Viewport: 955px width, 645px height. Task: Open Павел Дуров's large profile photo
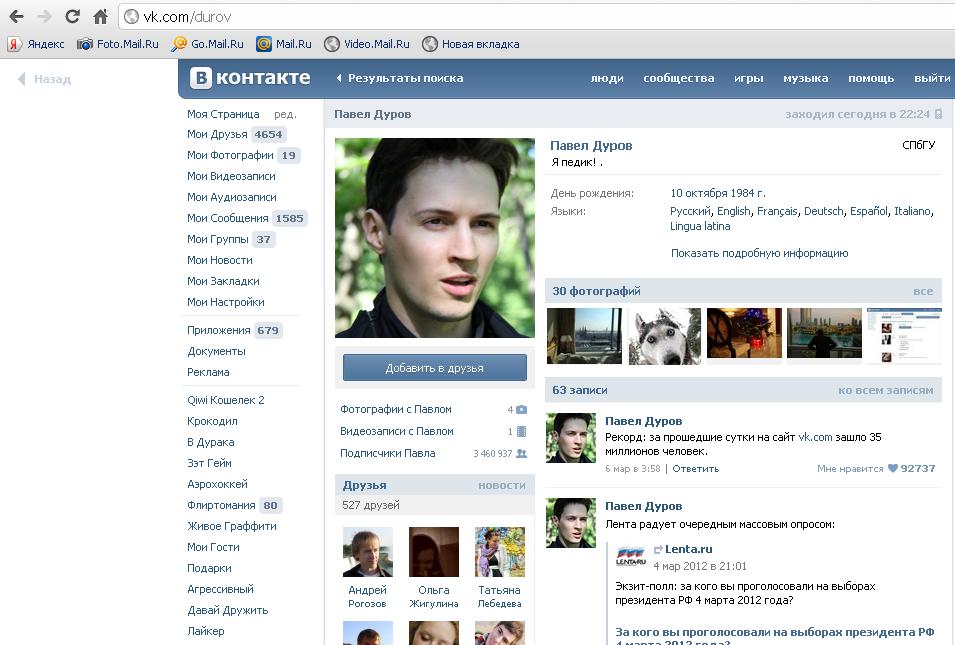435,238
